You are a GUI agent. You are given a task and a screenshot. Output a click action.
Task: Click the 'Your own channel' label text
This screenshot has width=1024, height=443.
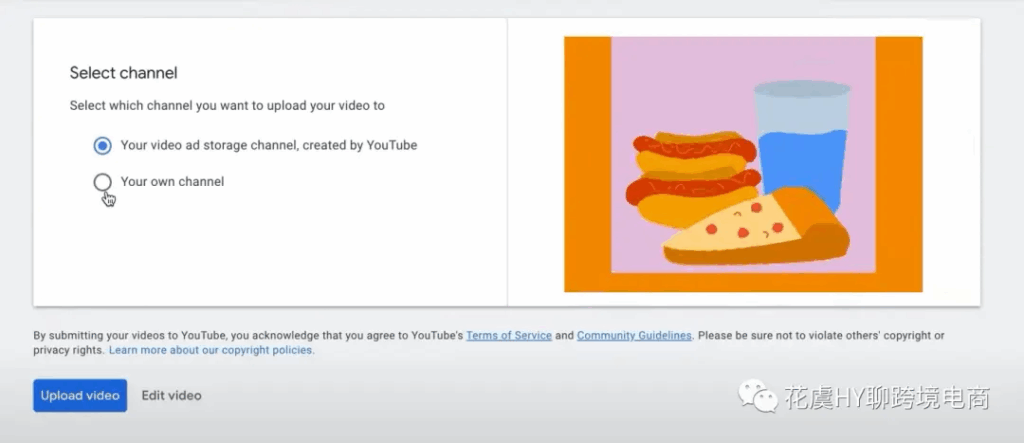[172, 182]
